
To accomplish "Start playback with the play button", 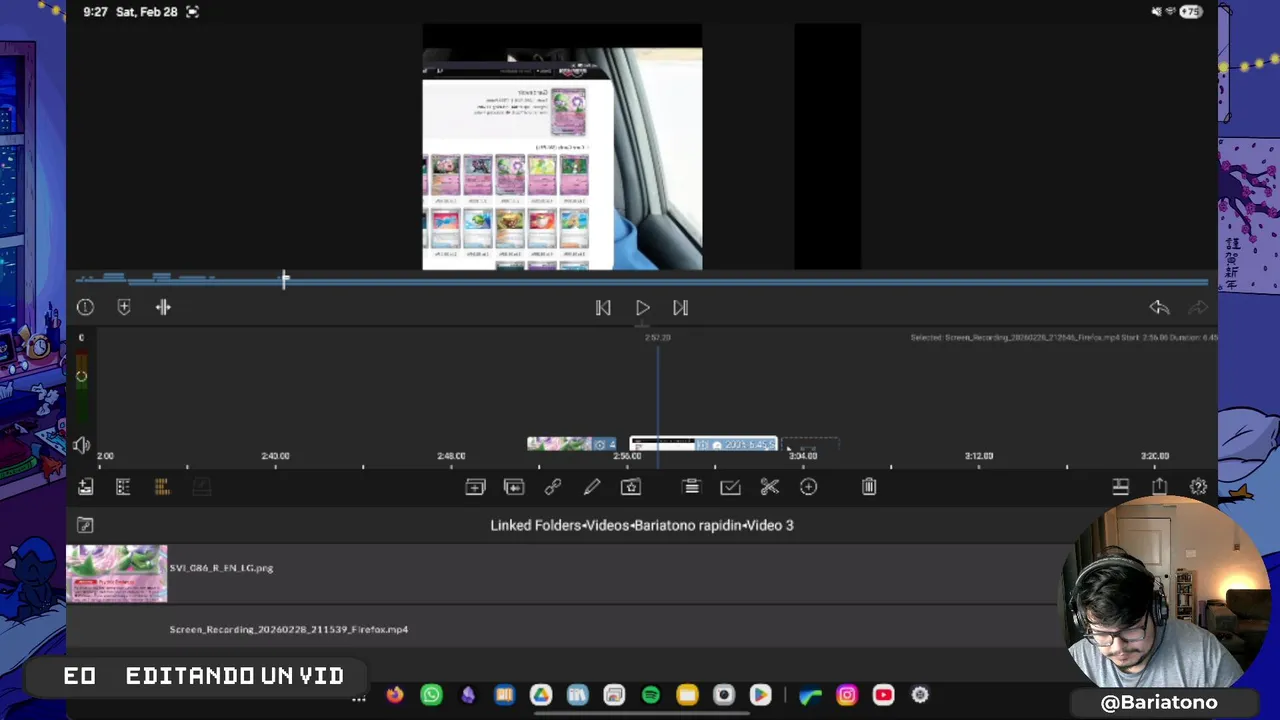I will (x=642, y=308).
